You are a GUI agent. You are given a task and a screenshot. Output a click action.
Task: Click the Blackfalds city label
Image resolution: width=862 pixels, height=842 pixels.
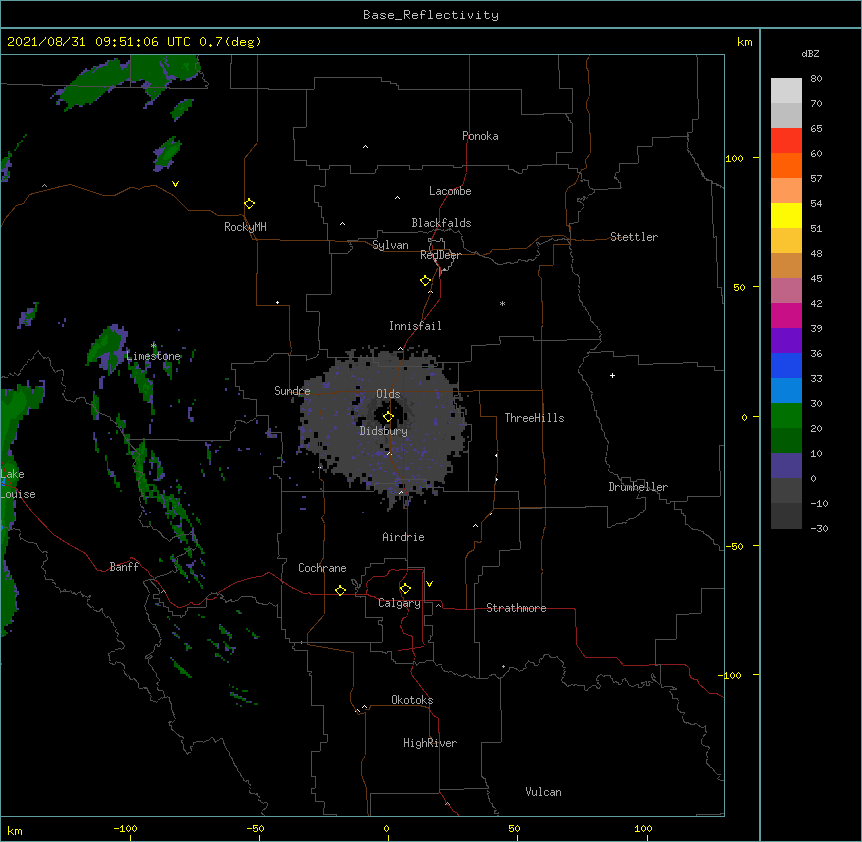441,223
